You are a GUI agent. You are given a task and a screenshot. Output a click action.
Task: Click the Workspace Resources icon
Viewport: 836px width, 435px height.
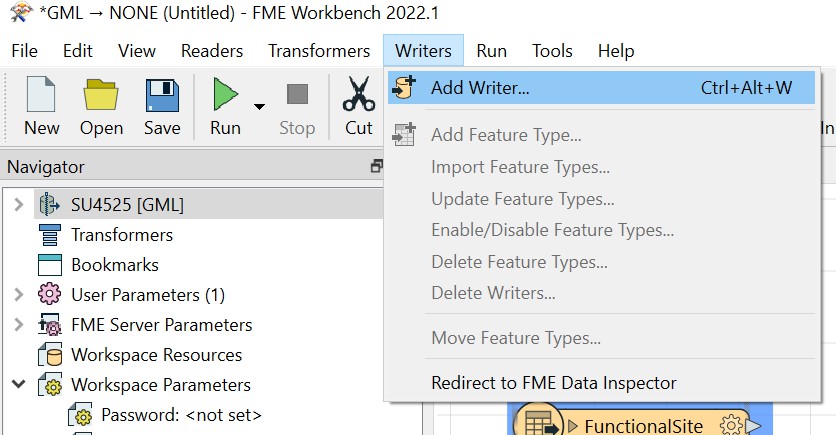pyautogui.click(x=50, y=355)
